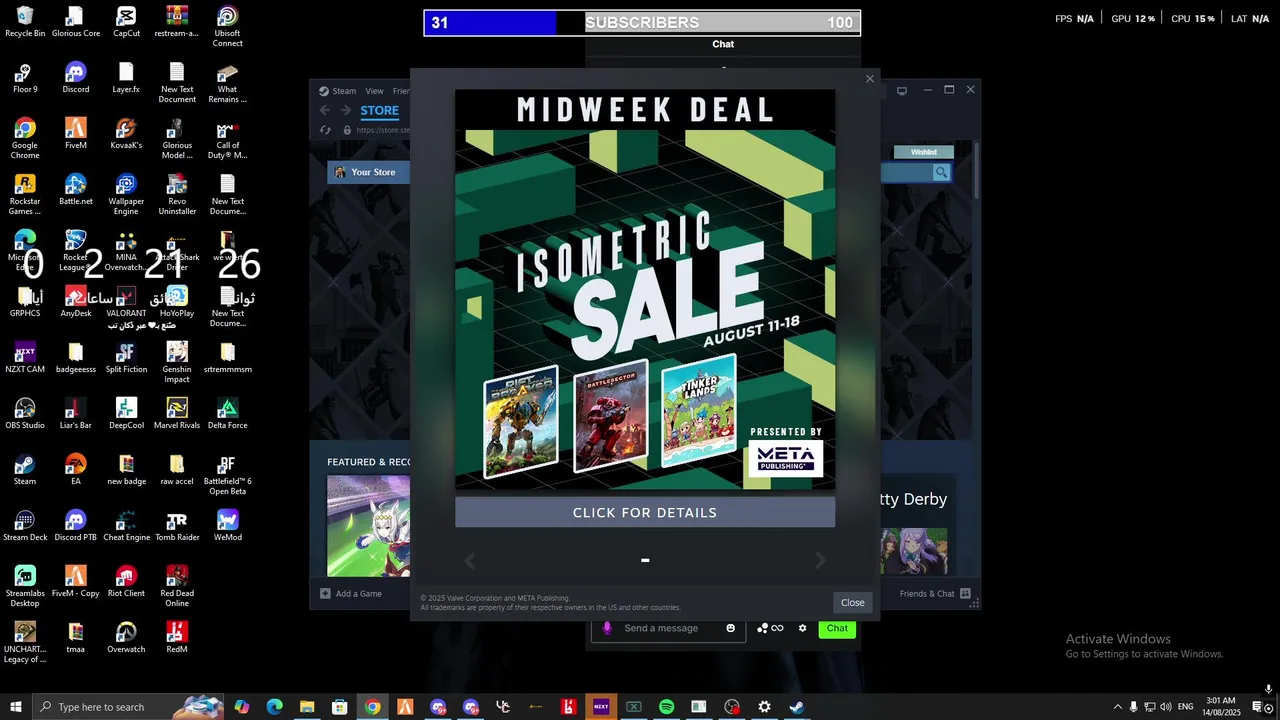Viewport: 1280px width, 720px height.
Task: Launch OBS Studio desktop icon
Action: [x=25, y=414]
